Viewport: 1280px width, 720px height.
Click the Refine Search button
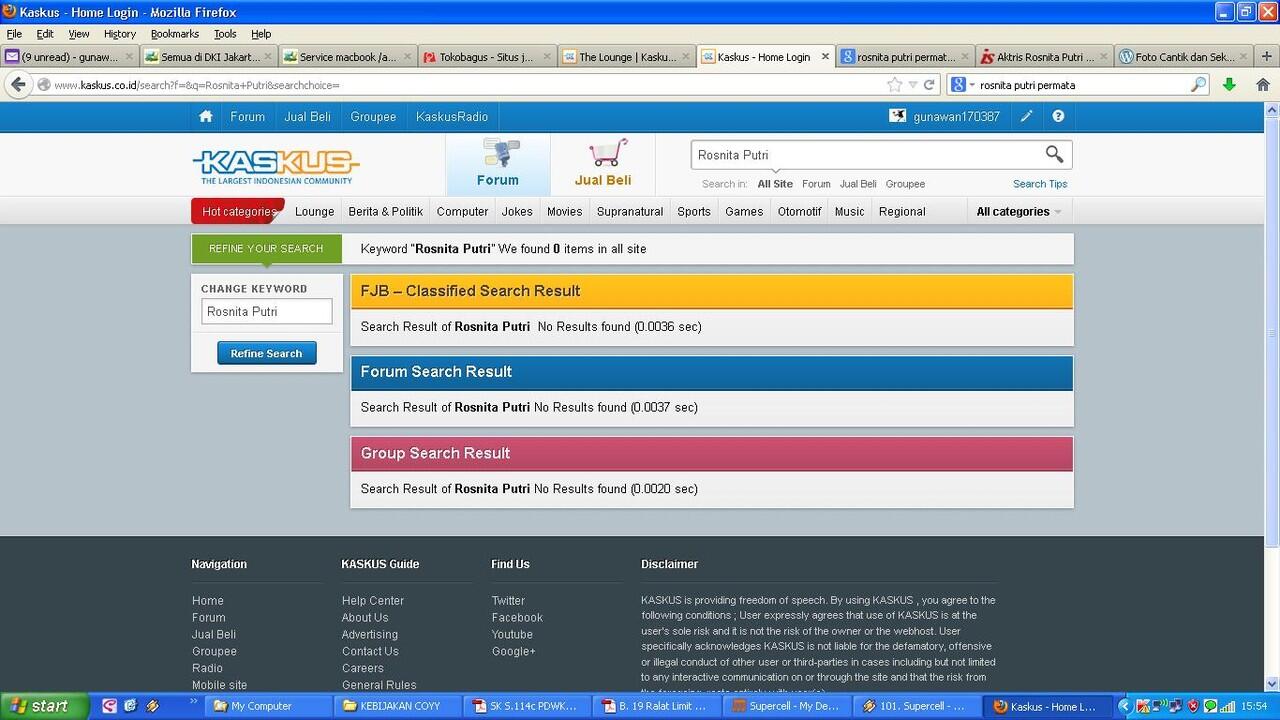[x=266, y=353]
